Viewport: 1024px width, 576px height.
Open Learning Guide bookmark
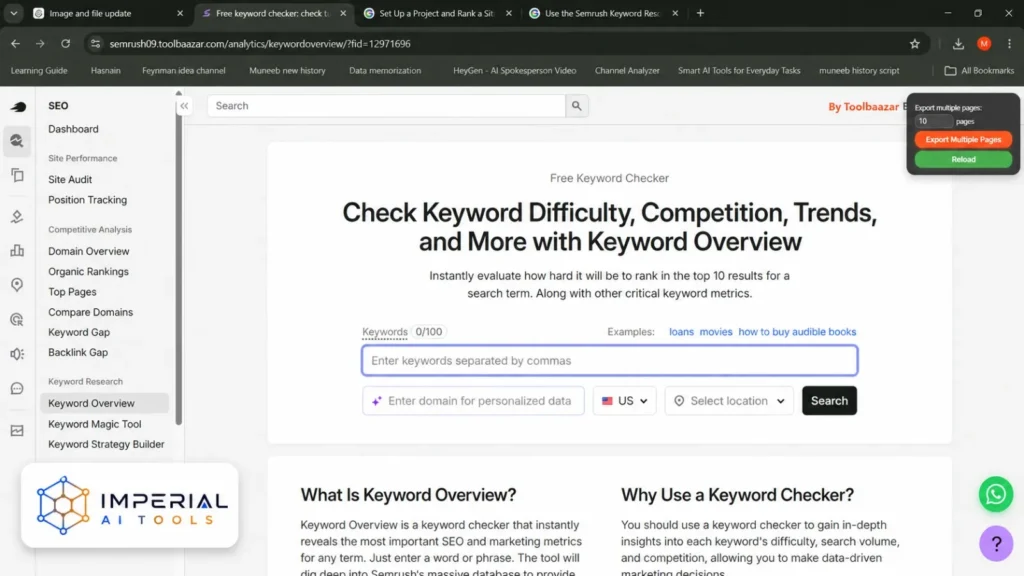pos(39,71)
